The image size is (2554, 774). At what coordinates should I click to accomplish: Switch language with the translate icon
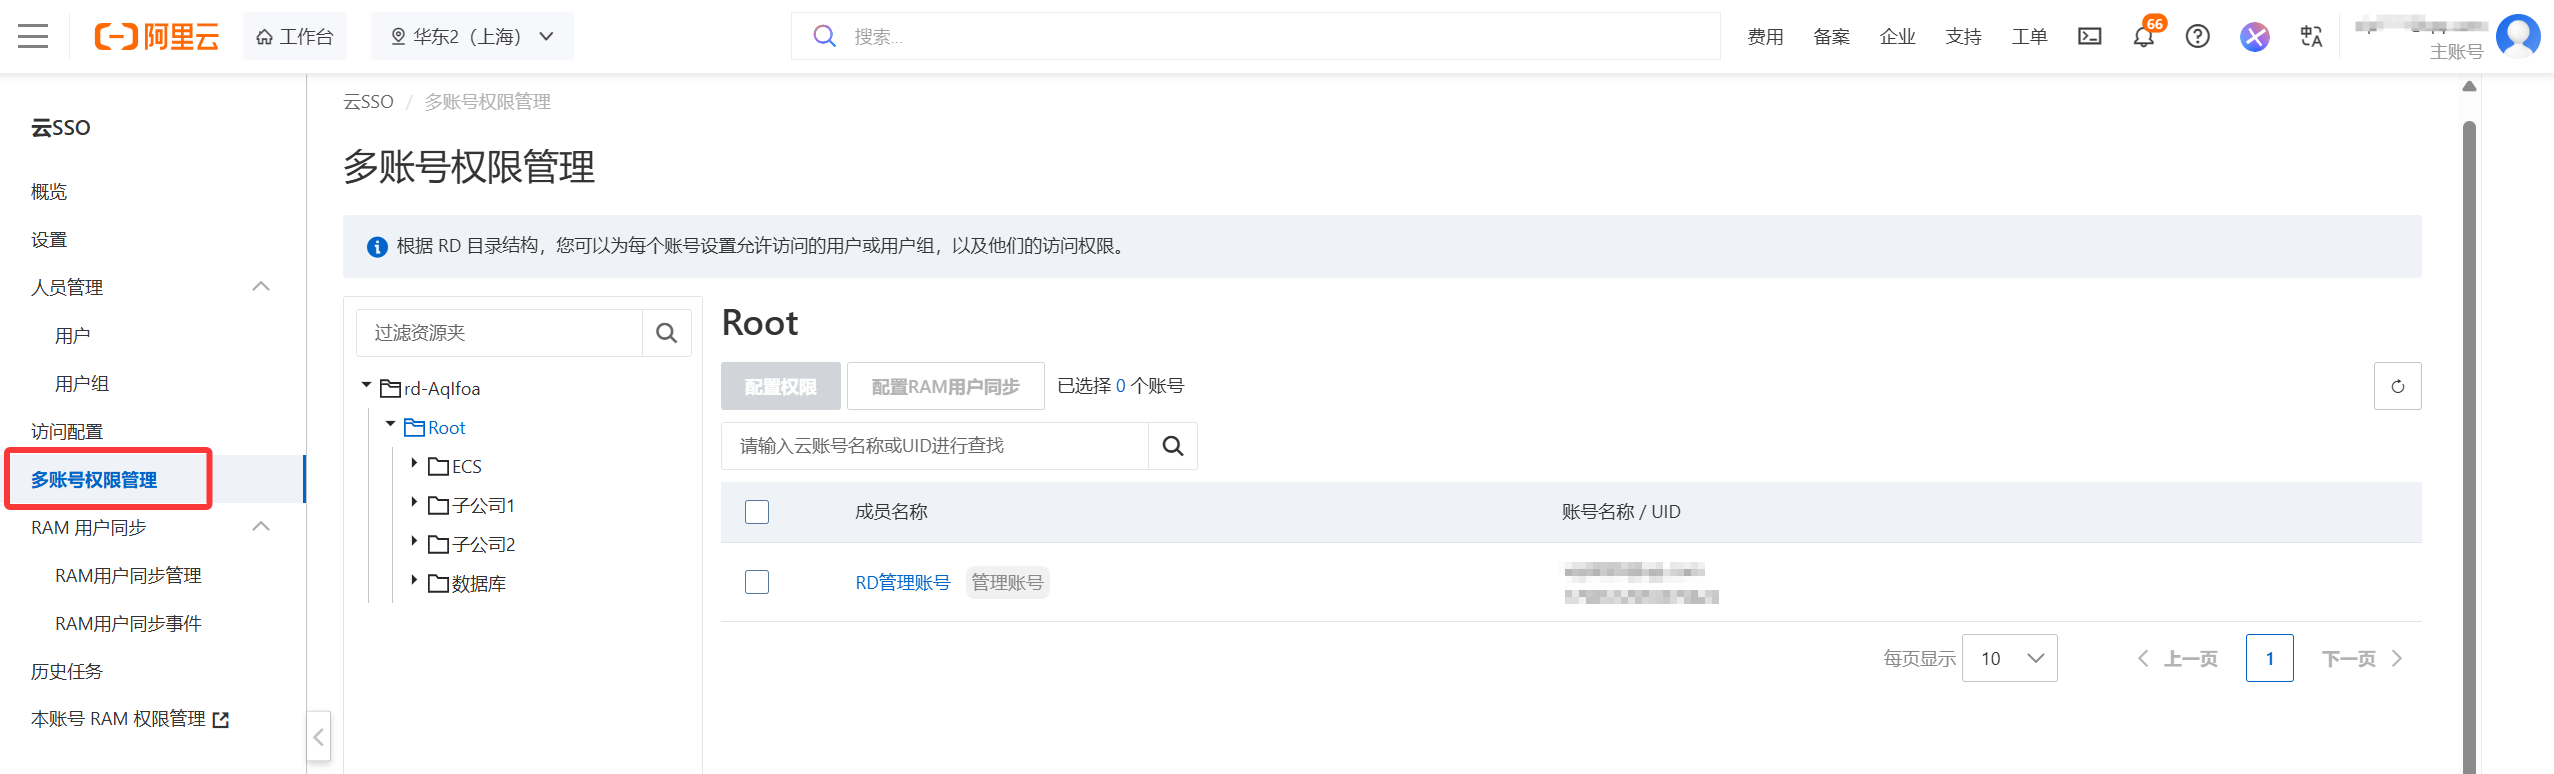[x=2311, y=37]
